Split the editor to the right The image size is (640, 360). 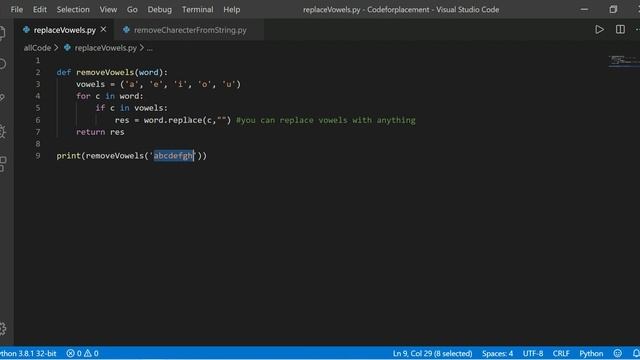coord(620,29)
